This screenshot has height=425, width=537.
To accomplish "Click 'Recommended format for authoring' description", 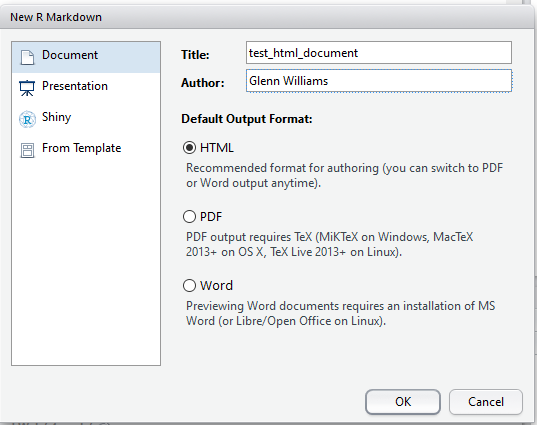I will point(344,175).
